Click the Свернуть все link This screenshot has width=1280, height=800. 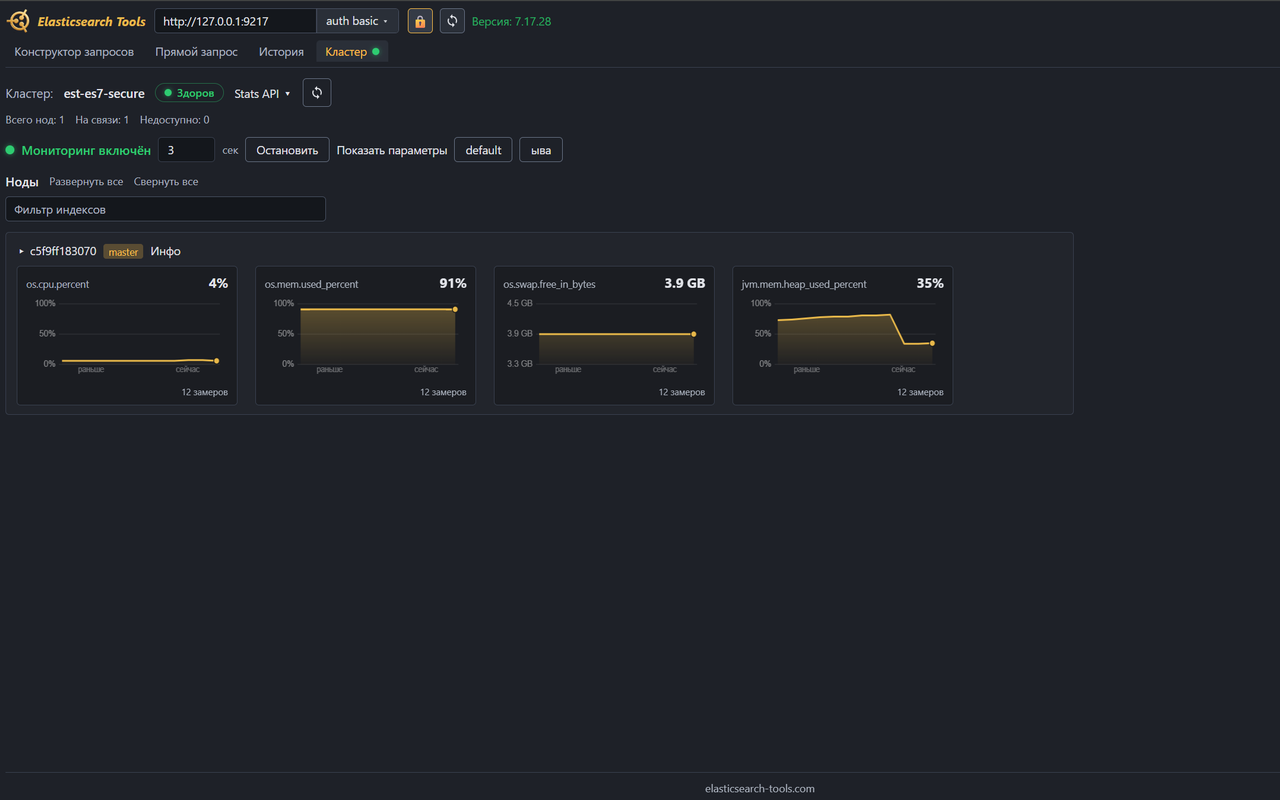(x=166, y=182)
